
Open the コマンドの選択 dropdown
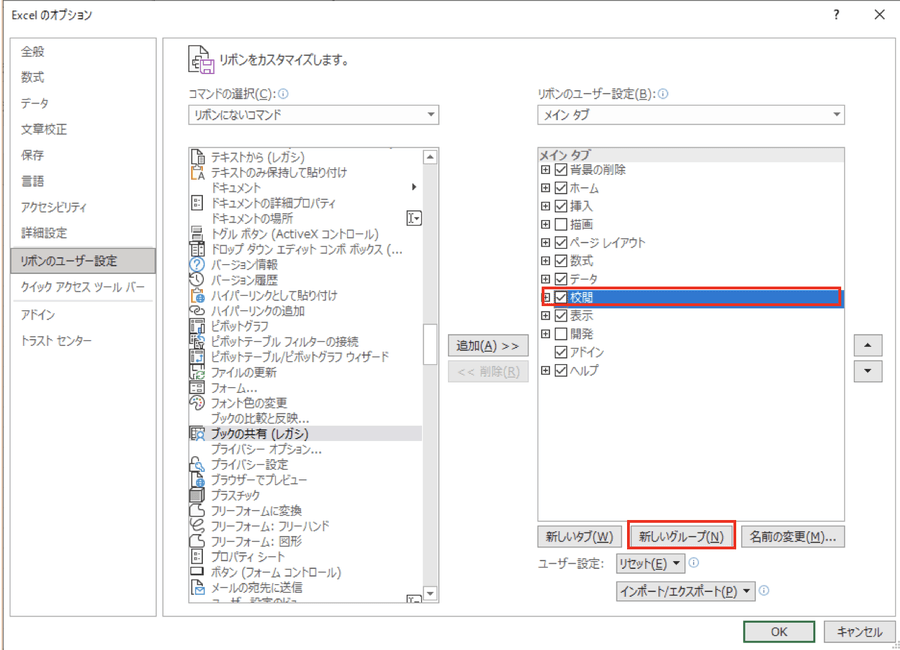pos(313,115)
